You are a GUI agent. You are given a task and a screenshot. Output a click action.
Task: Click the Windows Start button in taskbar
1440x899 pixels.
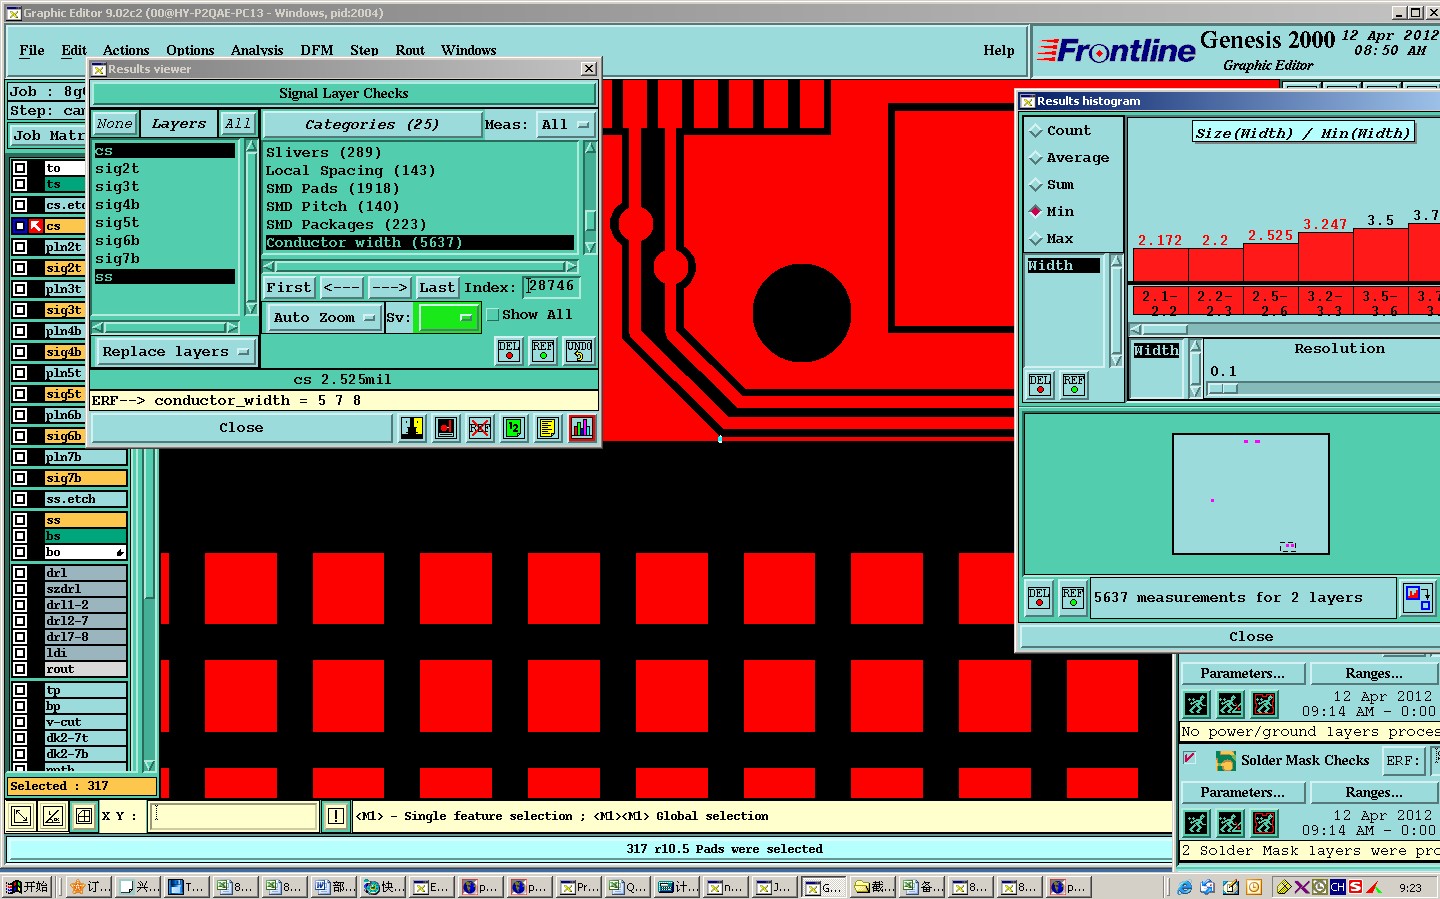[28, 887]
